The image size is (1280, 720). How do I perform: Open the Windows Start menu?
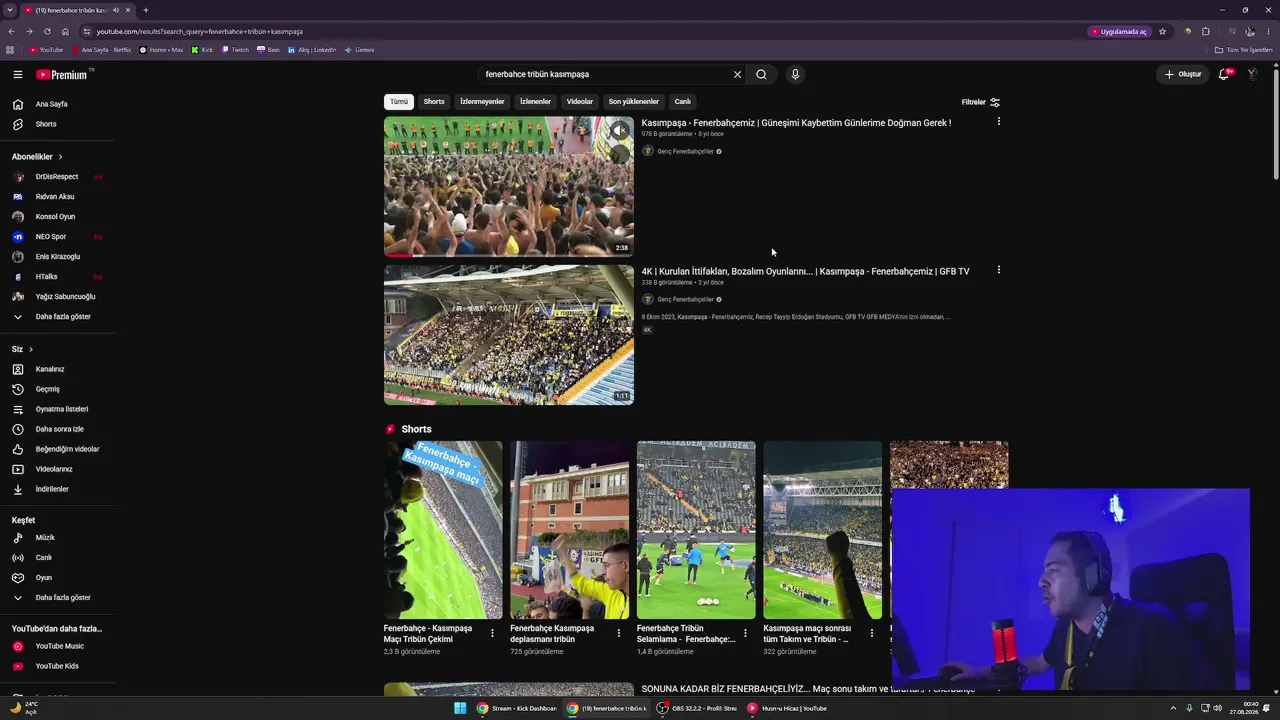pyautogui.click(x=460, y=708)
